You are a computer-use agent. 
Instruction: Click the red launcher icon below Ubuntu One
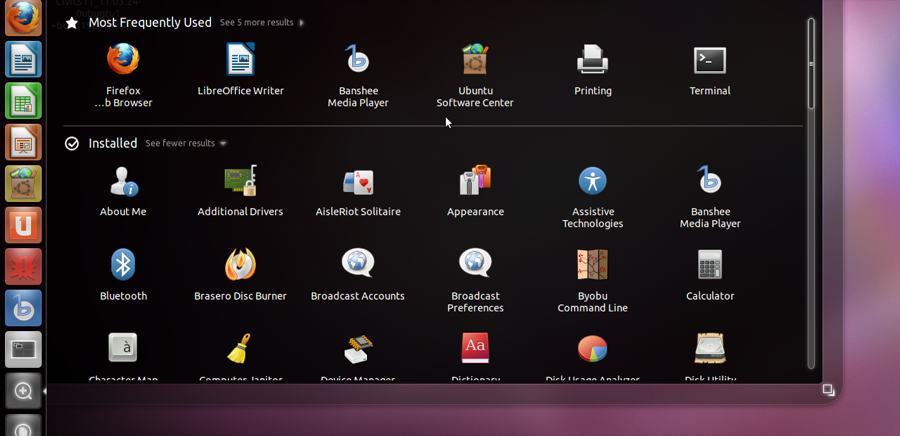click(24, 266)
